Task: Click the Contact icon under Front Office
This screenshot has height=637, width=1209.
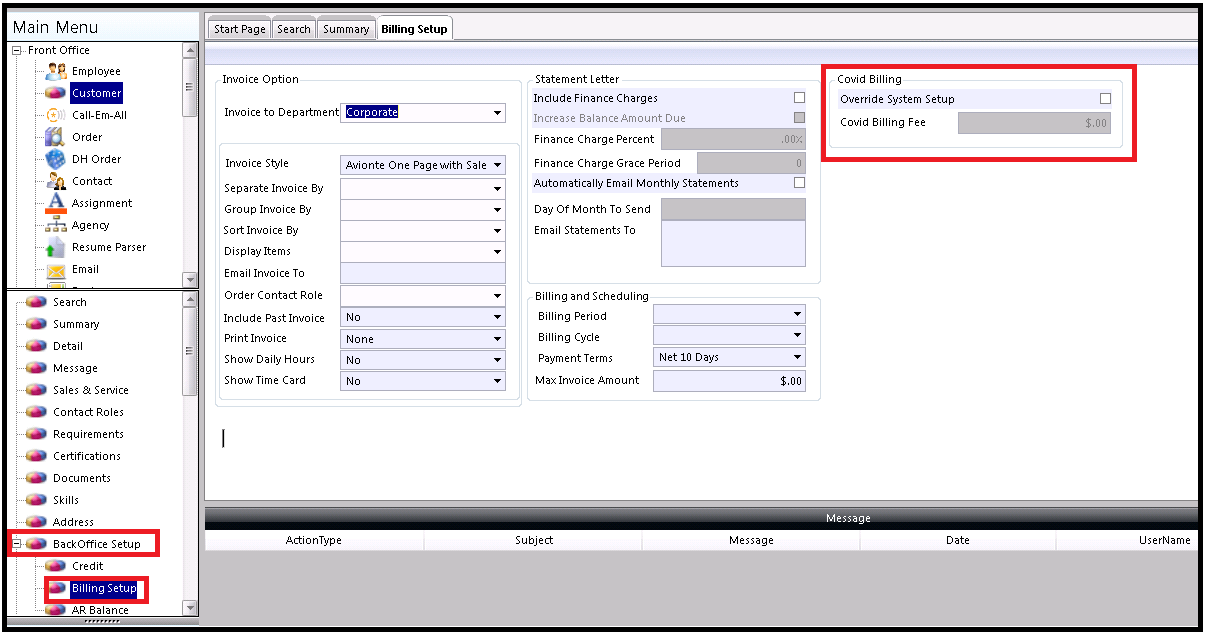Action: point(56,181)
